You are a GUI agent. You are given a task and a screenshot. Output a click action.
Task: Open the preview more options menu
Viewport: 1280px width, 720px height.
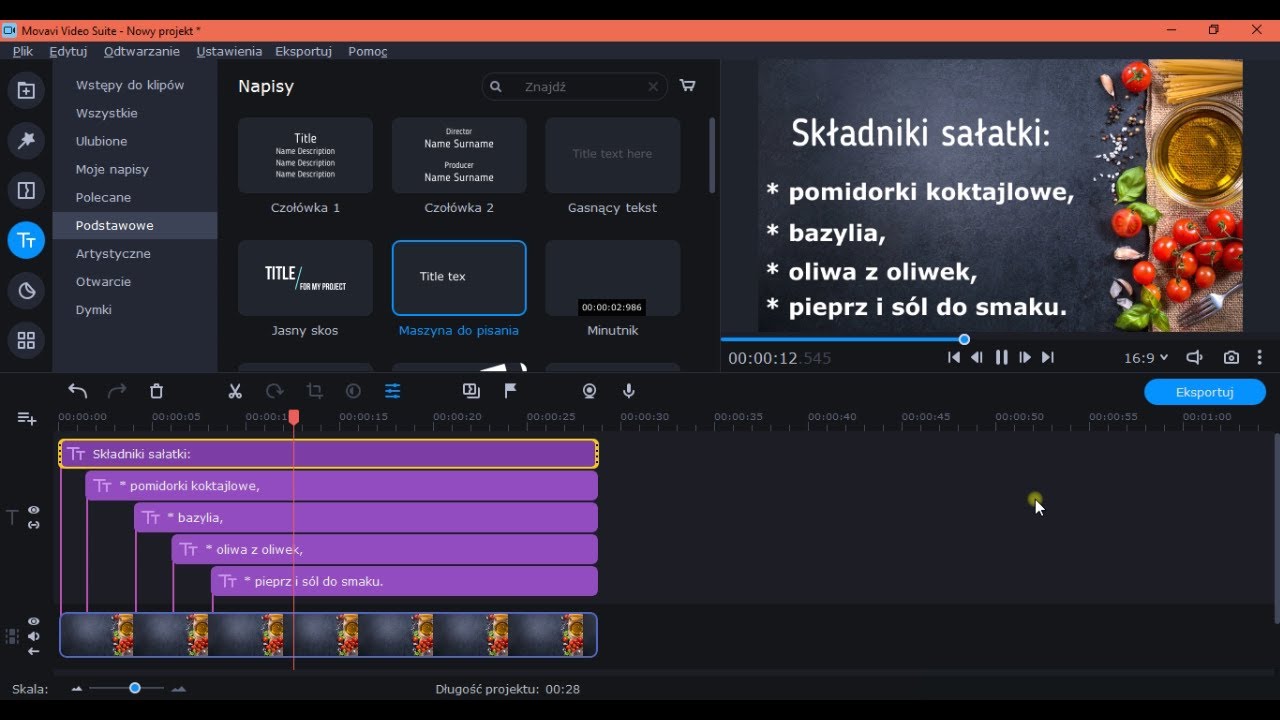tap(1260, 357)
